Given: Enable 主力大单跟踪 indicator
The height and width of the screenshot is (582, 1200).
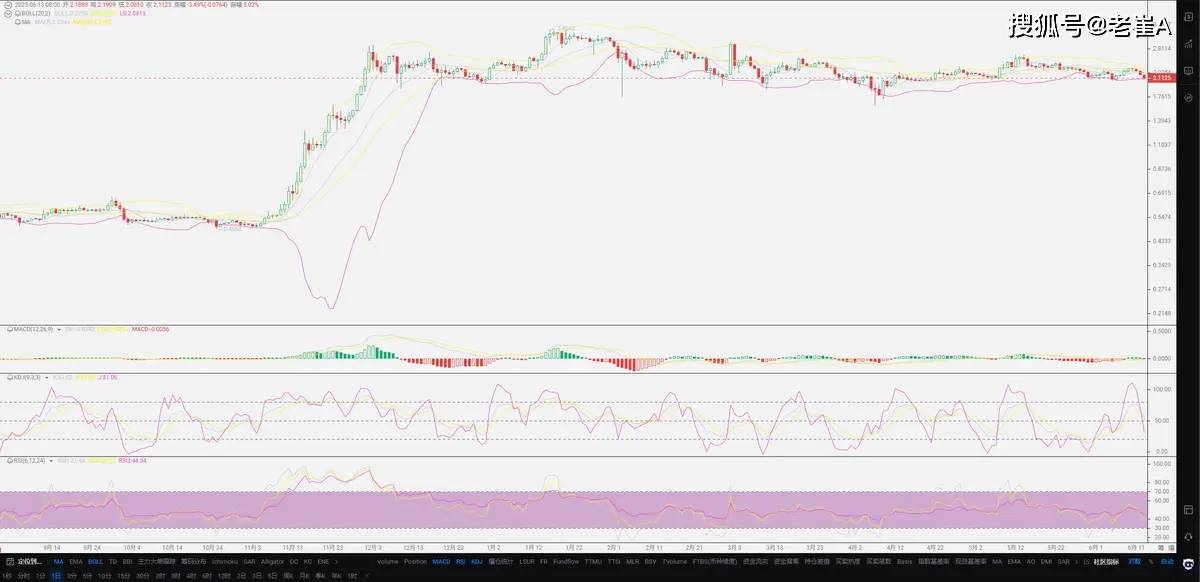Looking at the screenshot, I should pos(157,562).
